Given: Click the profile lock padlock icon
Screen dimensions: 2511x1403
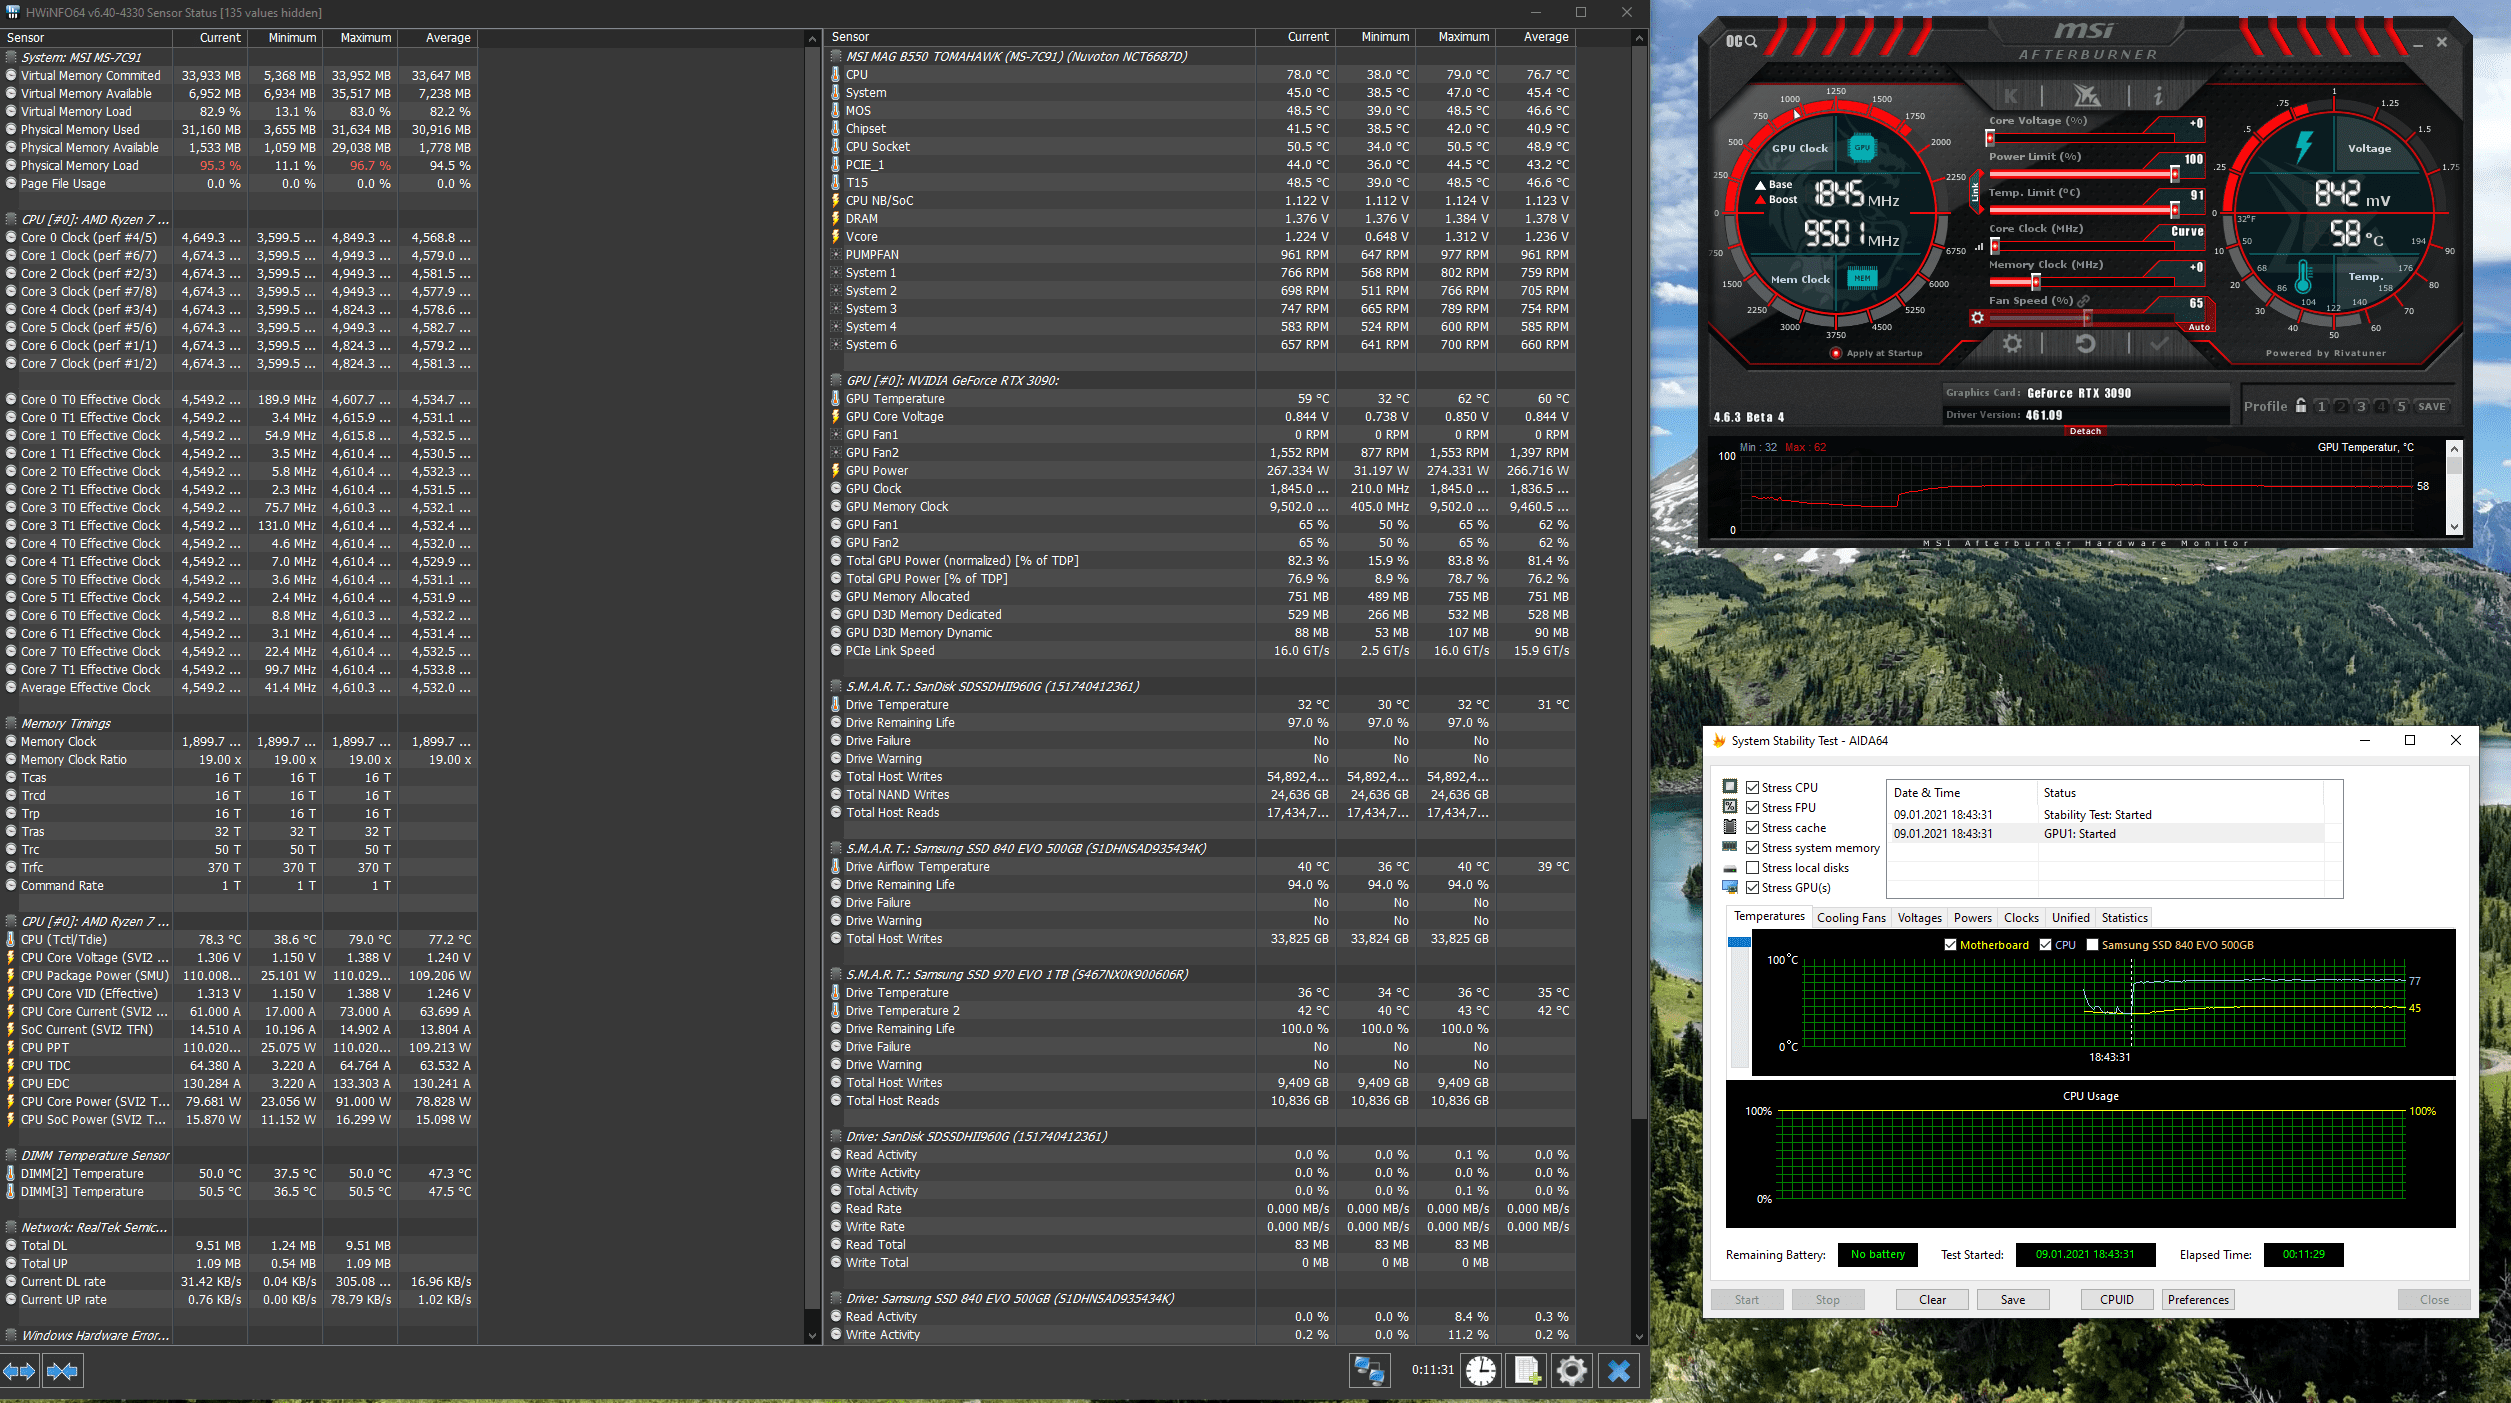Looking at the screenshot, I should pos(2301,406).
